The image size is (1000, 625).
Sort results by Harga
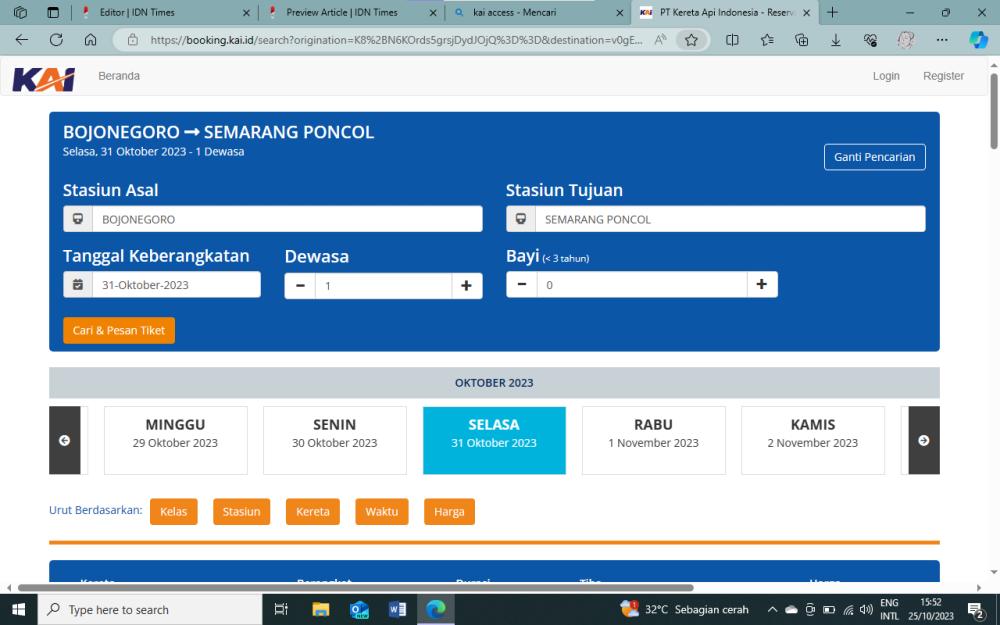[x=449, y=511]
